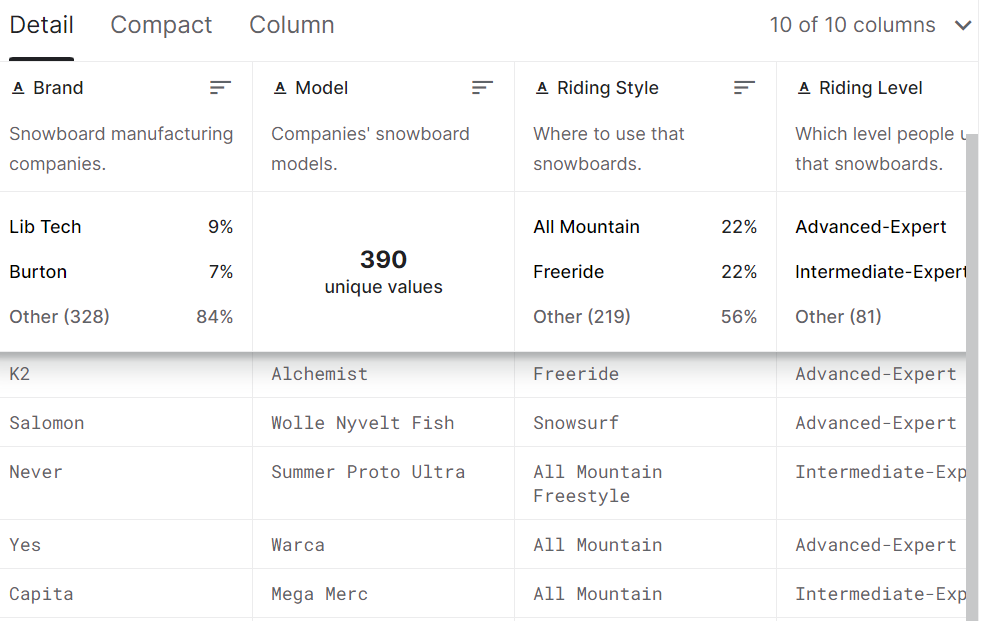Click the Riding Style sort icon
This screenshot has width=996, height=621.
tap(744, 88)
